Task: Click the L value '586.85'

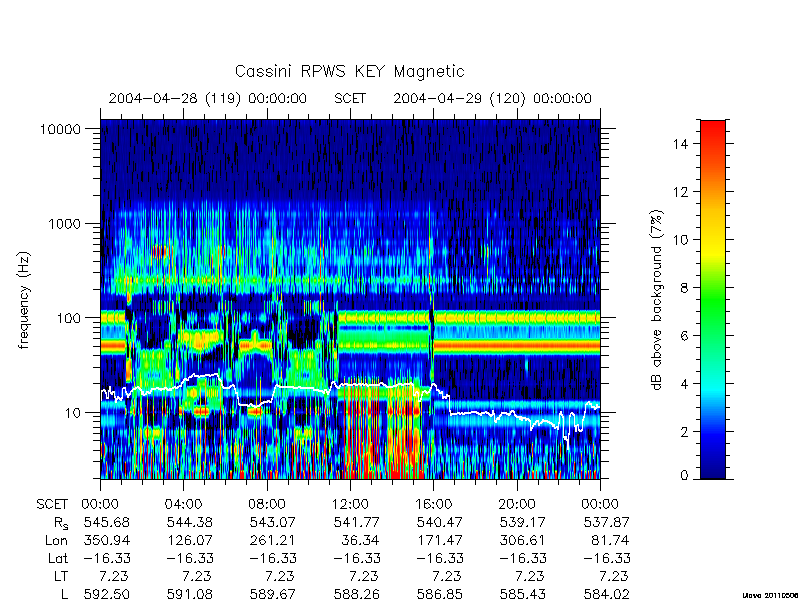Action: coord(440,594)
